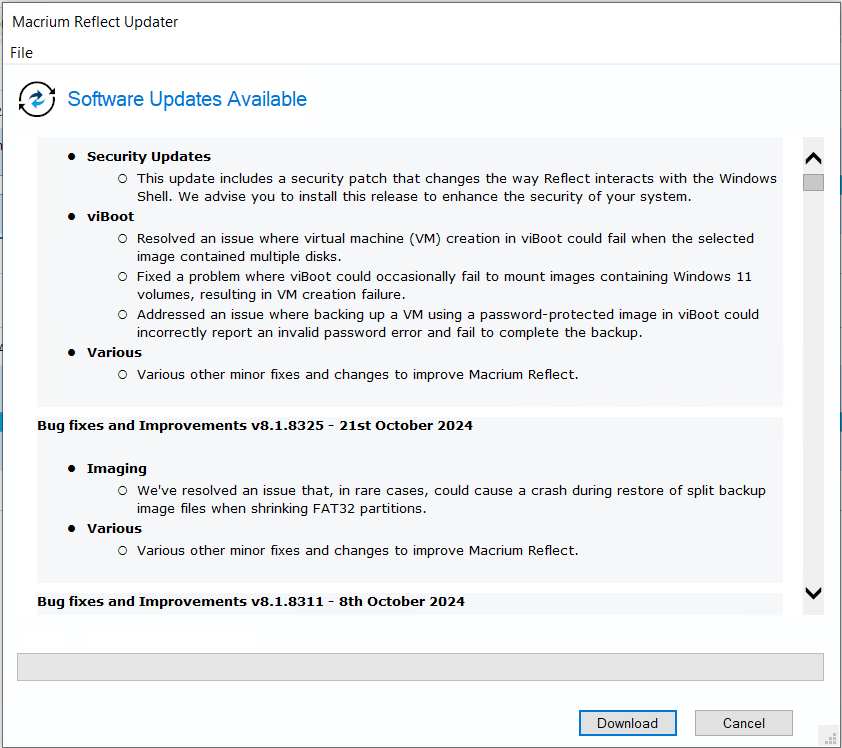Click the Windows Shell security patch note
842x748 pixels.
click(x=456, y=187)
